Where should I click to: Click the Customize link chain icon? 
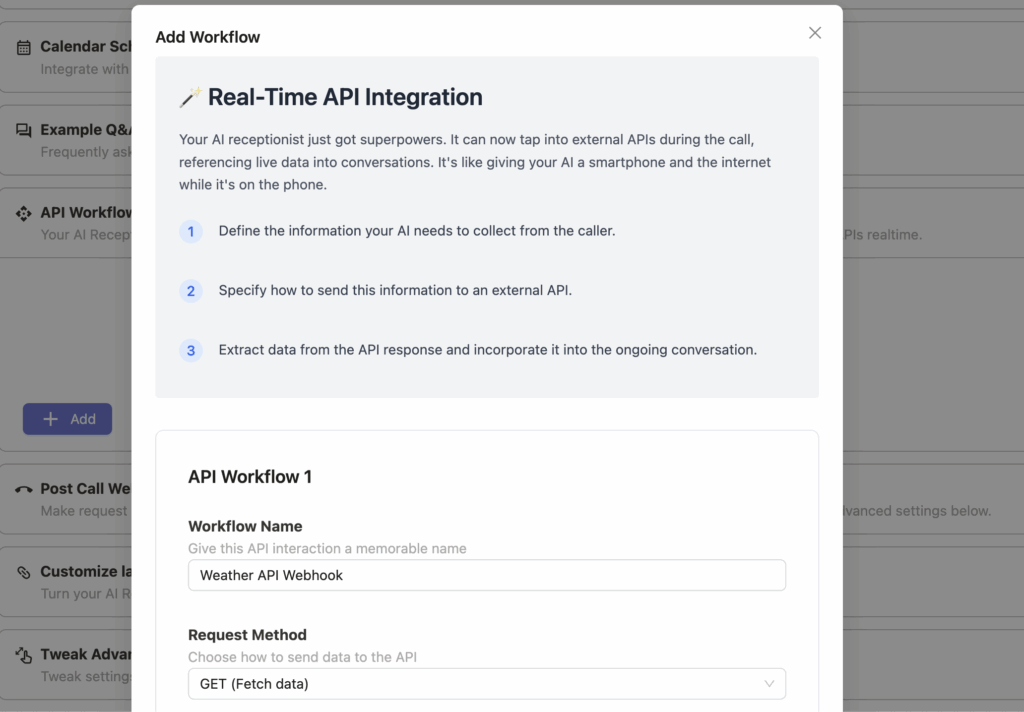point(24,572)
